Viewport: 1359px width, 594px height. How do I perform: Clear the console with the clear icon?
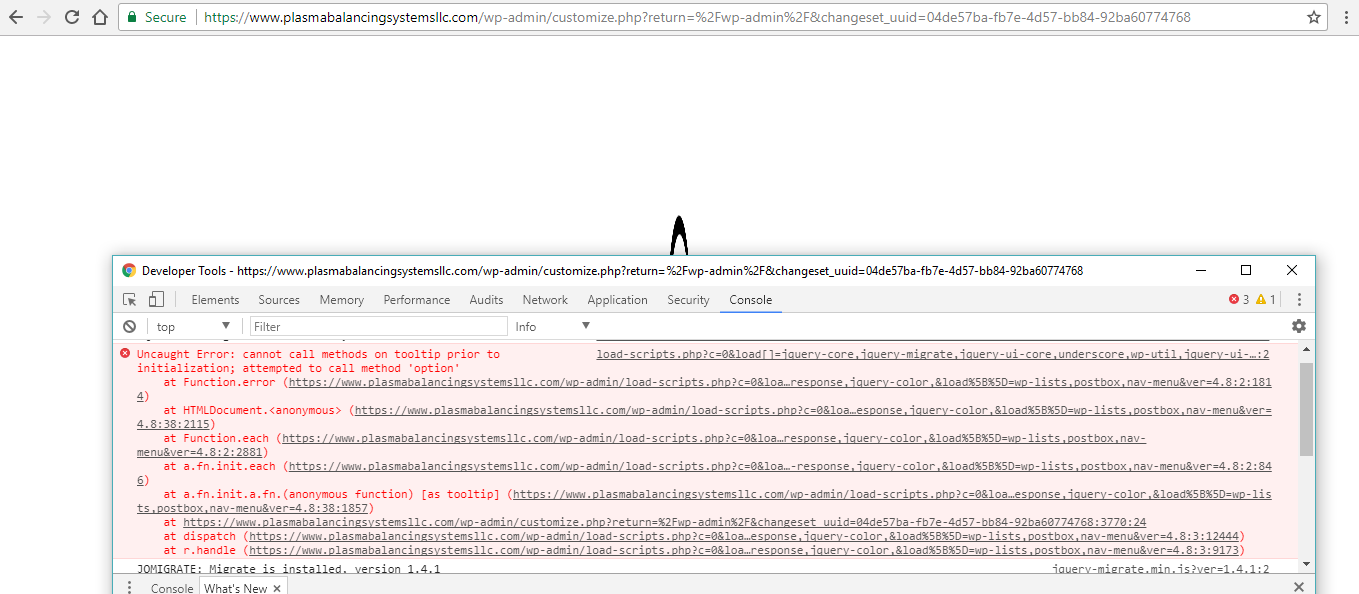coord(129,327)
